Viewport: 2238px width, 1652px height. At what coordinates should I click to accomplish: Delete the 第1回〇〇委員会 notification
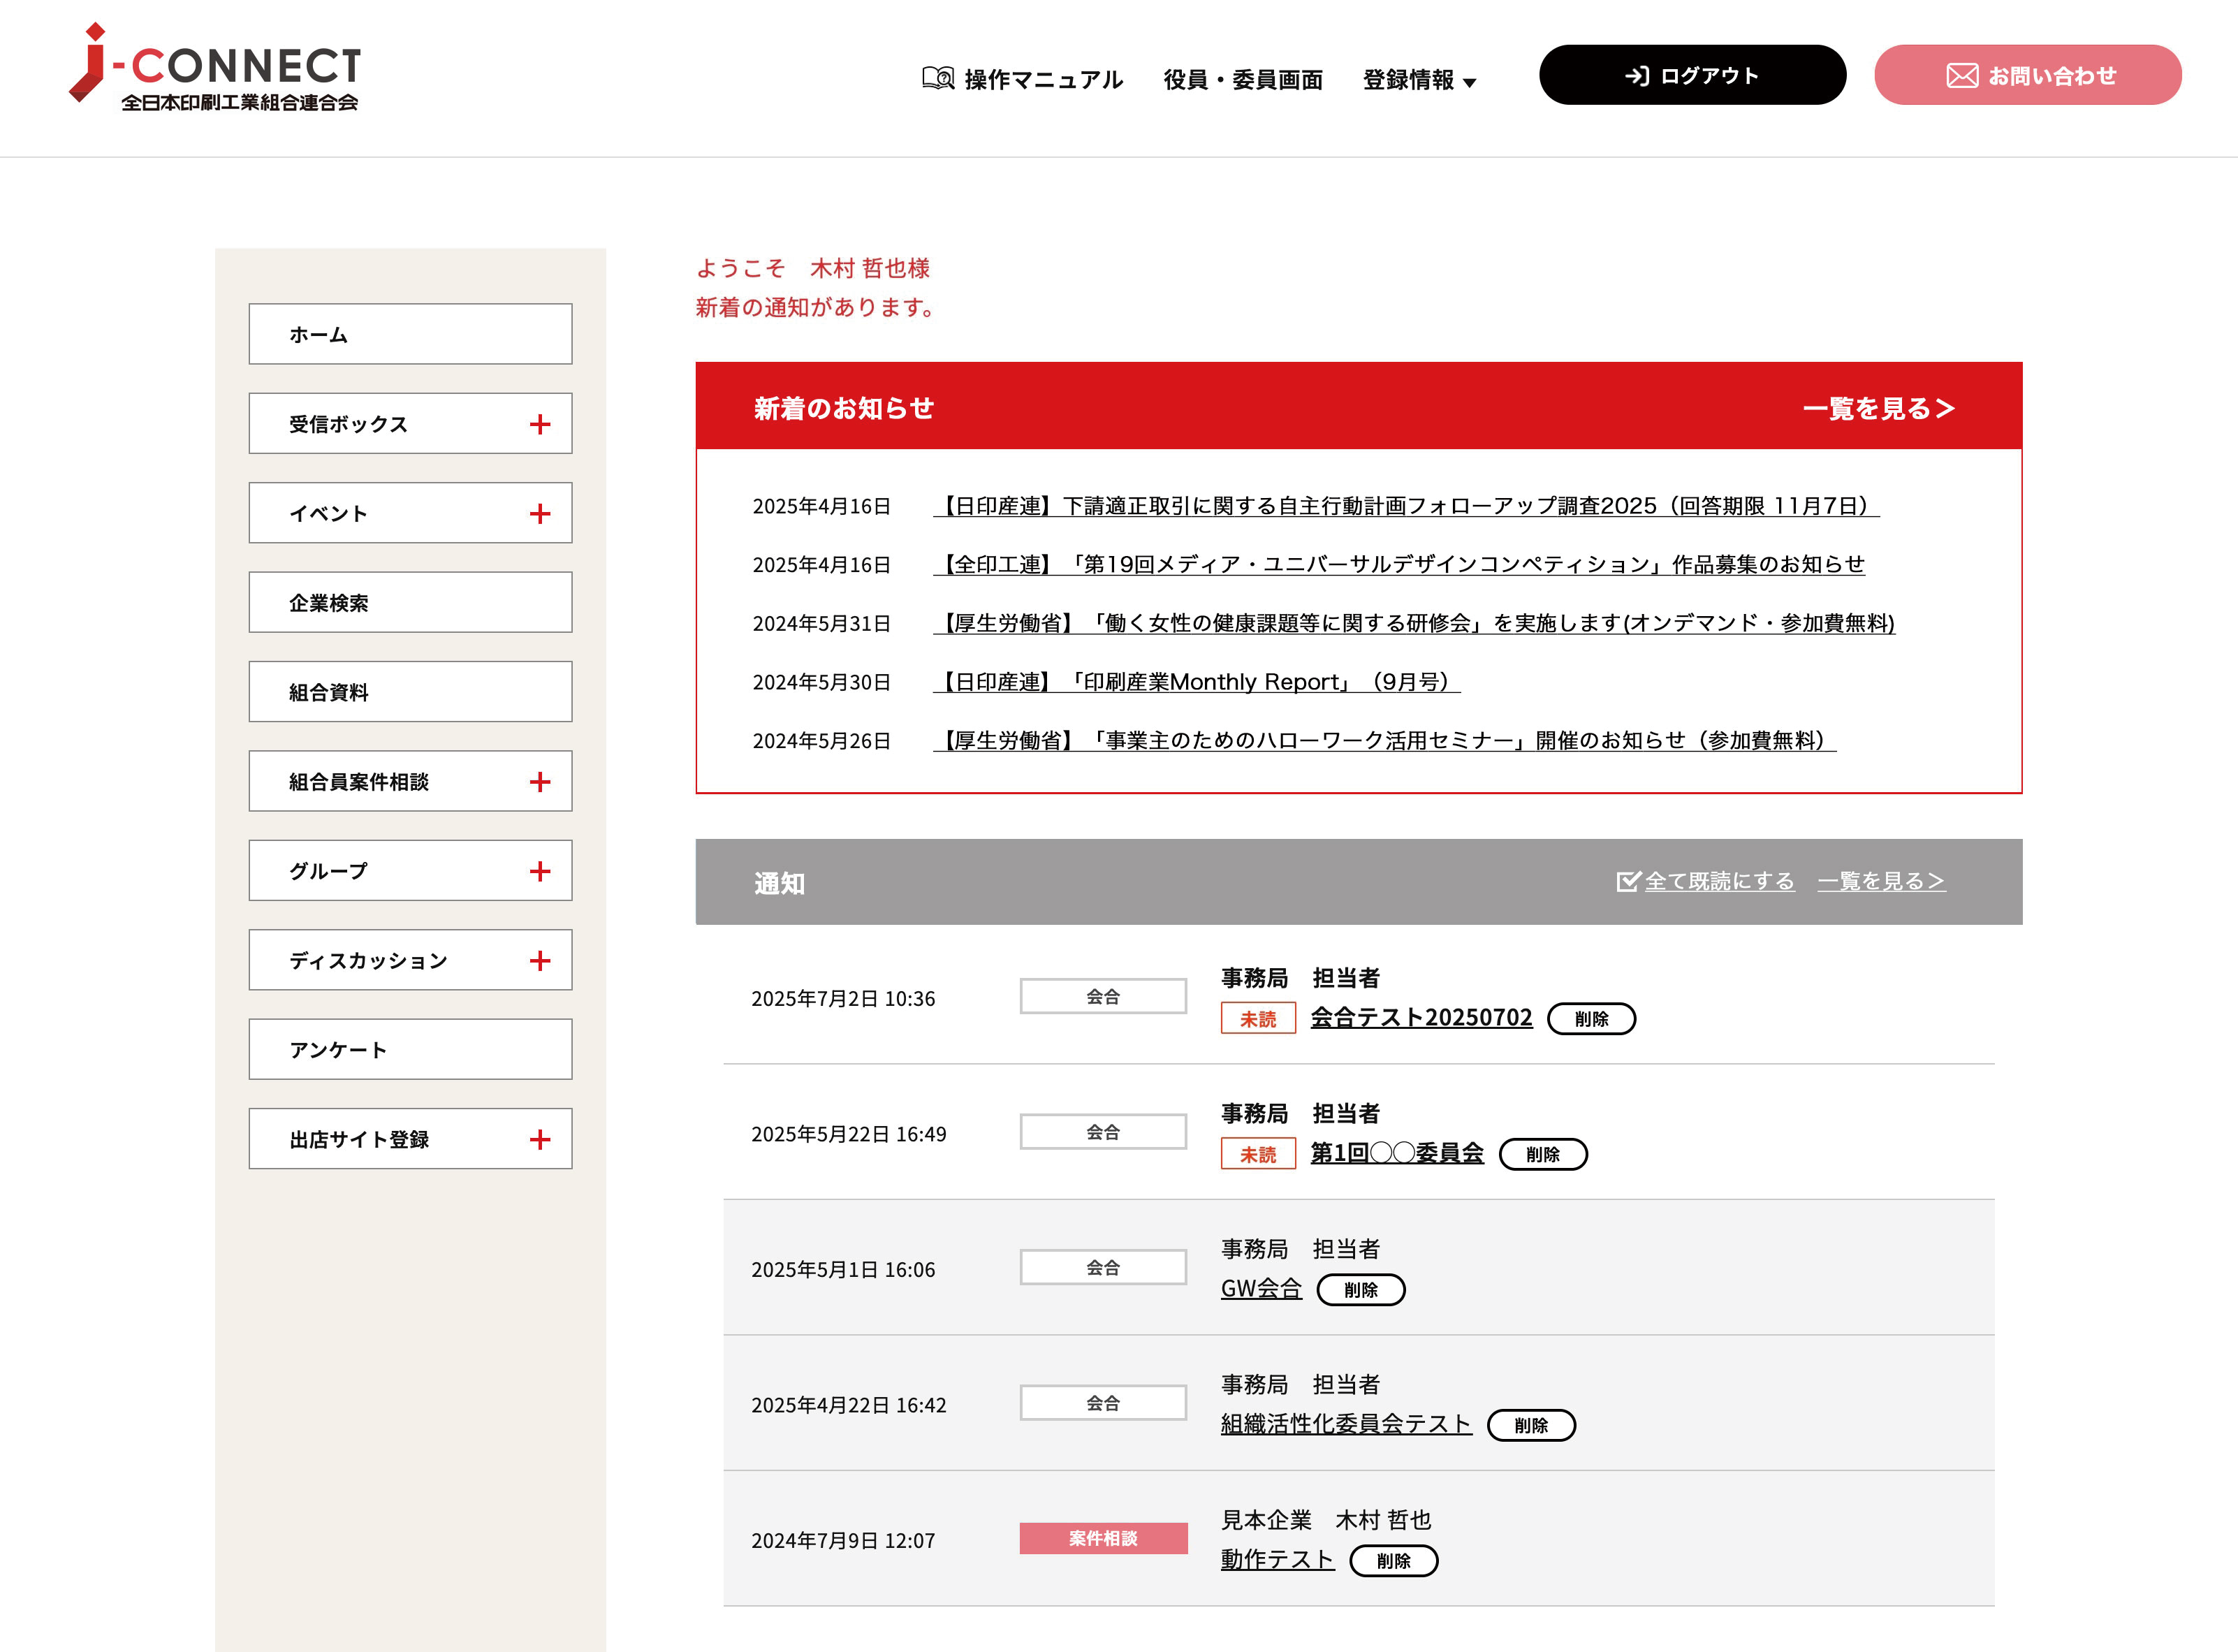1543,1155
